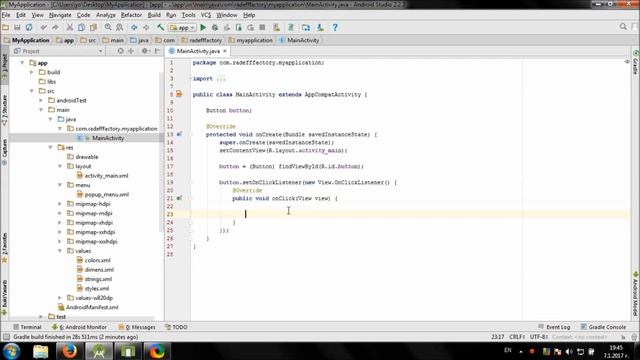The height and width of the screenshot is (360, 640).
Task: Click the Synchronize toolbar icon
Action: click(29, 27)
